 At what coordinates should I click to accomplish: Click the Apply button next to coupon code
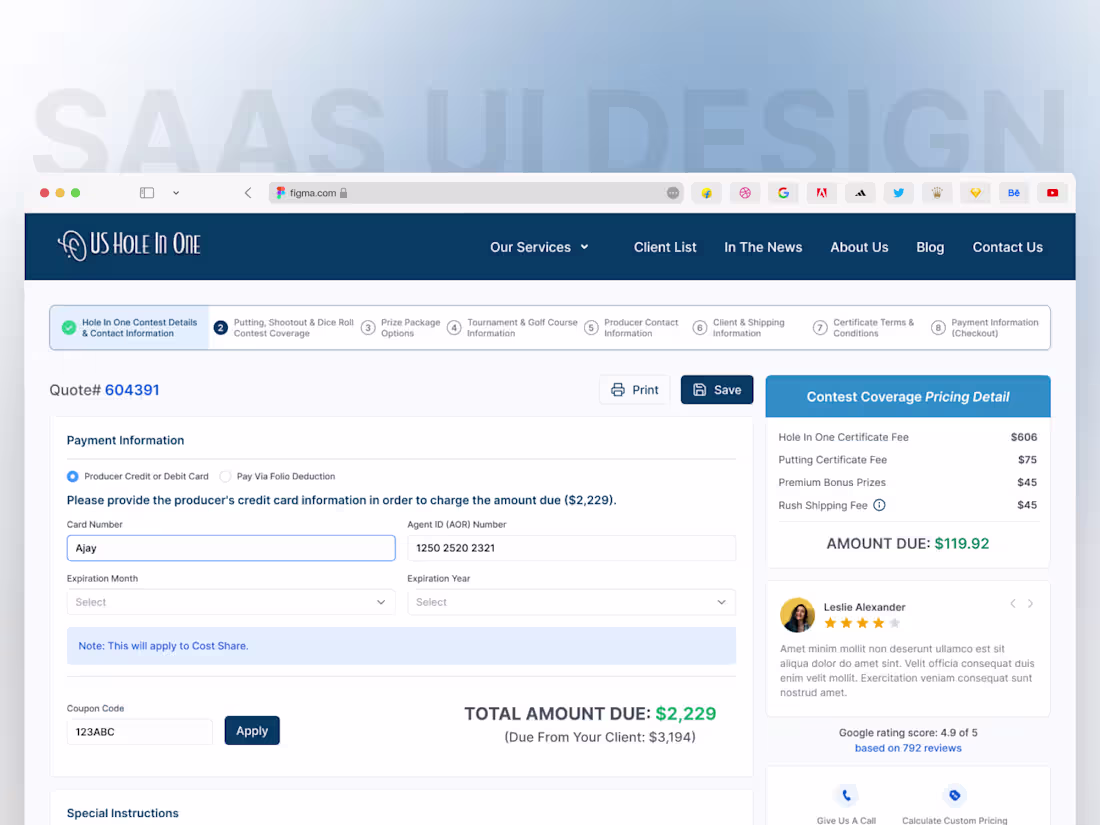[x=252, y=730]
